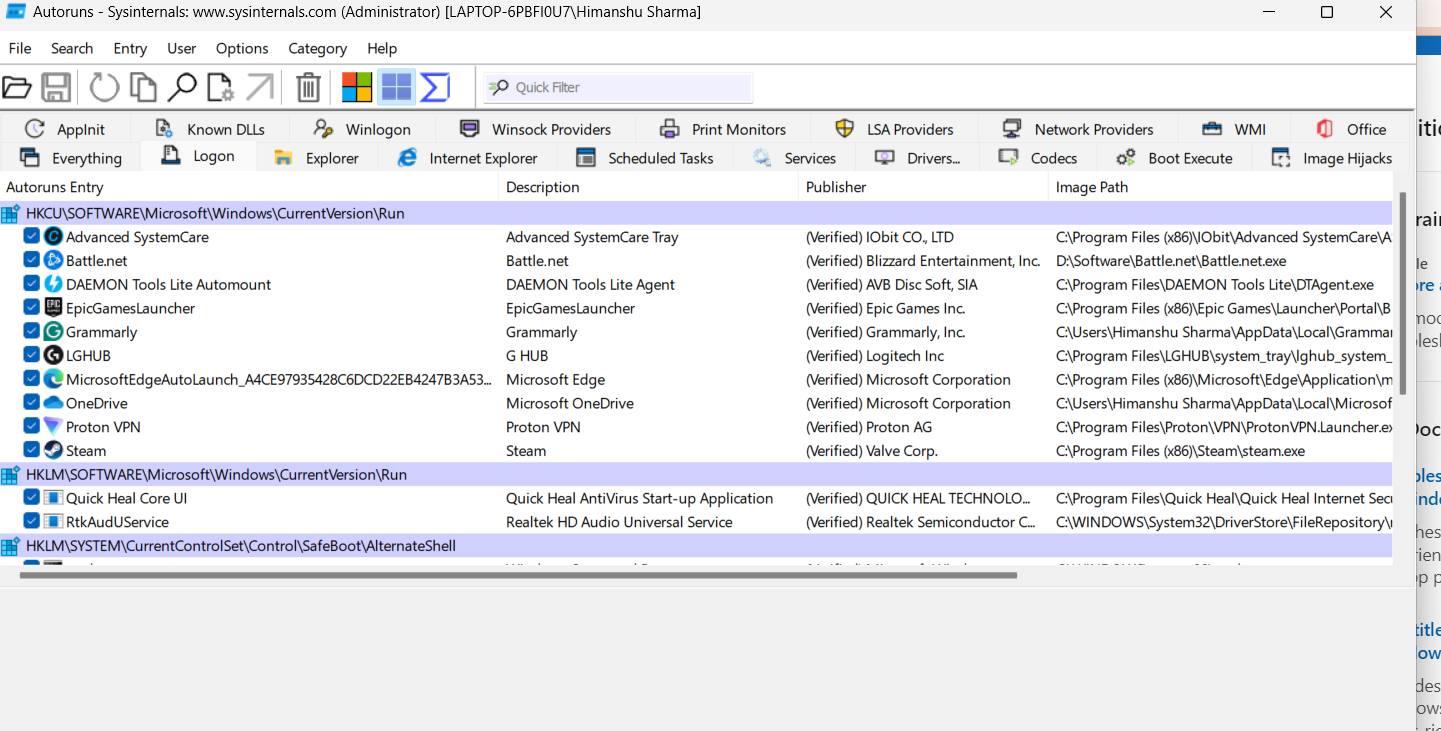Open the Help menu
Screen dimensions: 1441x731
pyautogui.click(x=382, y=48)
